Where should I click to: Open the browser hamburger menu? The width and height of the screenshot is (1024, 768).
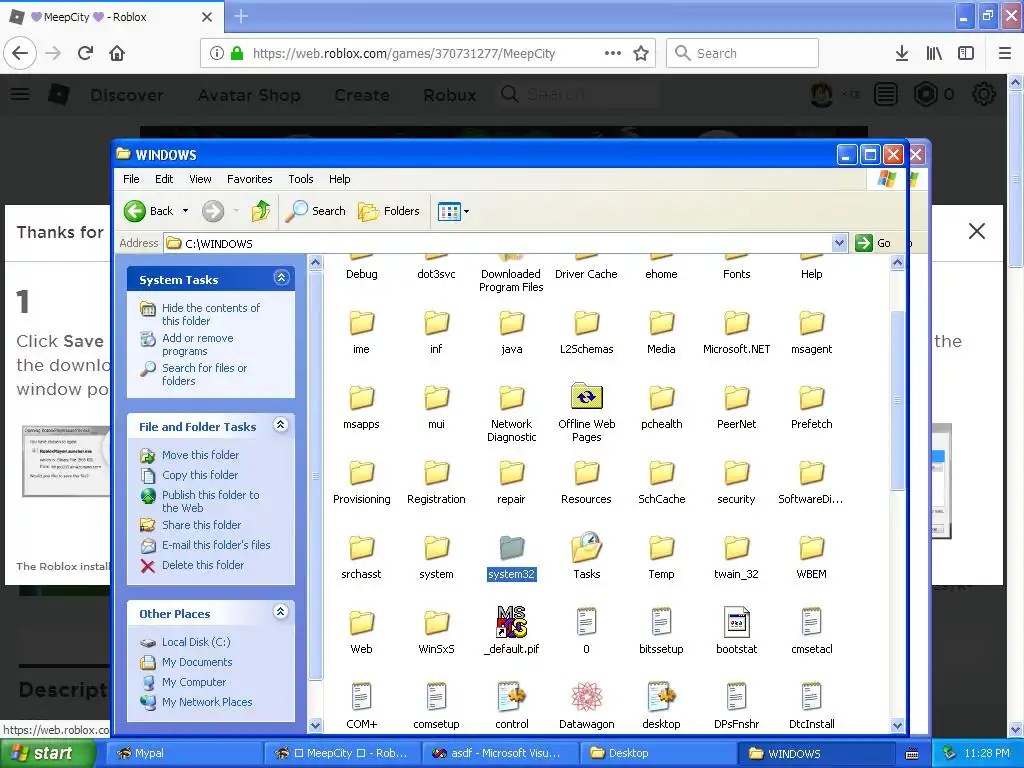(1005, 53)
